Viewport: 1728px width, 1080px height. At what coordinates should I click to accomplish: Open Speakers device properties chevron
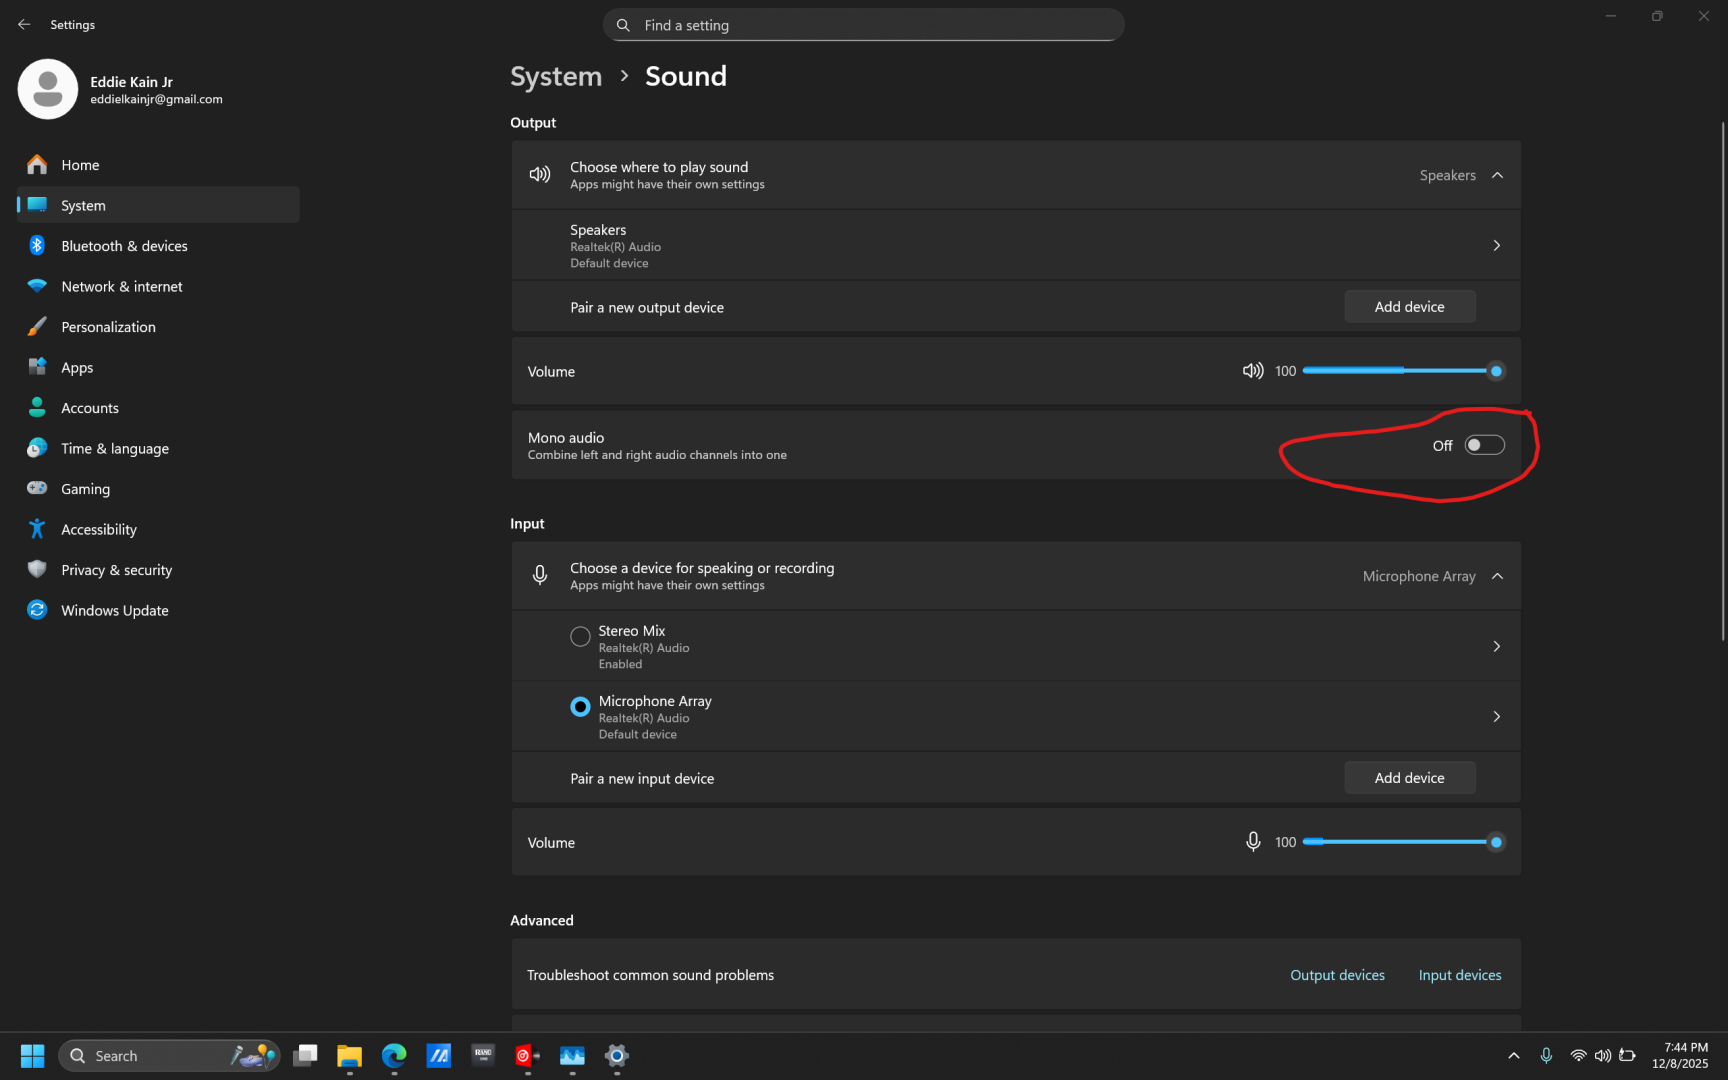pos(1496,246)
